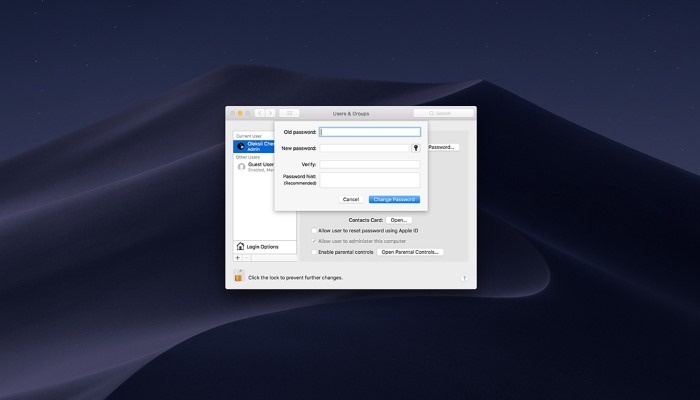Open the Contacts Card
This screenshot has height=400, width=700.
click(399, 219)
